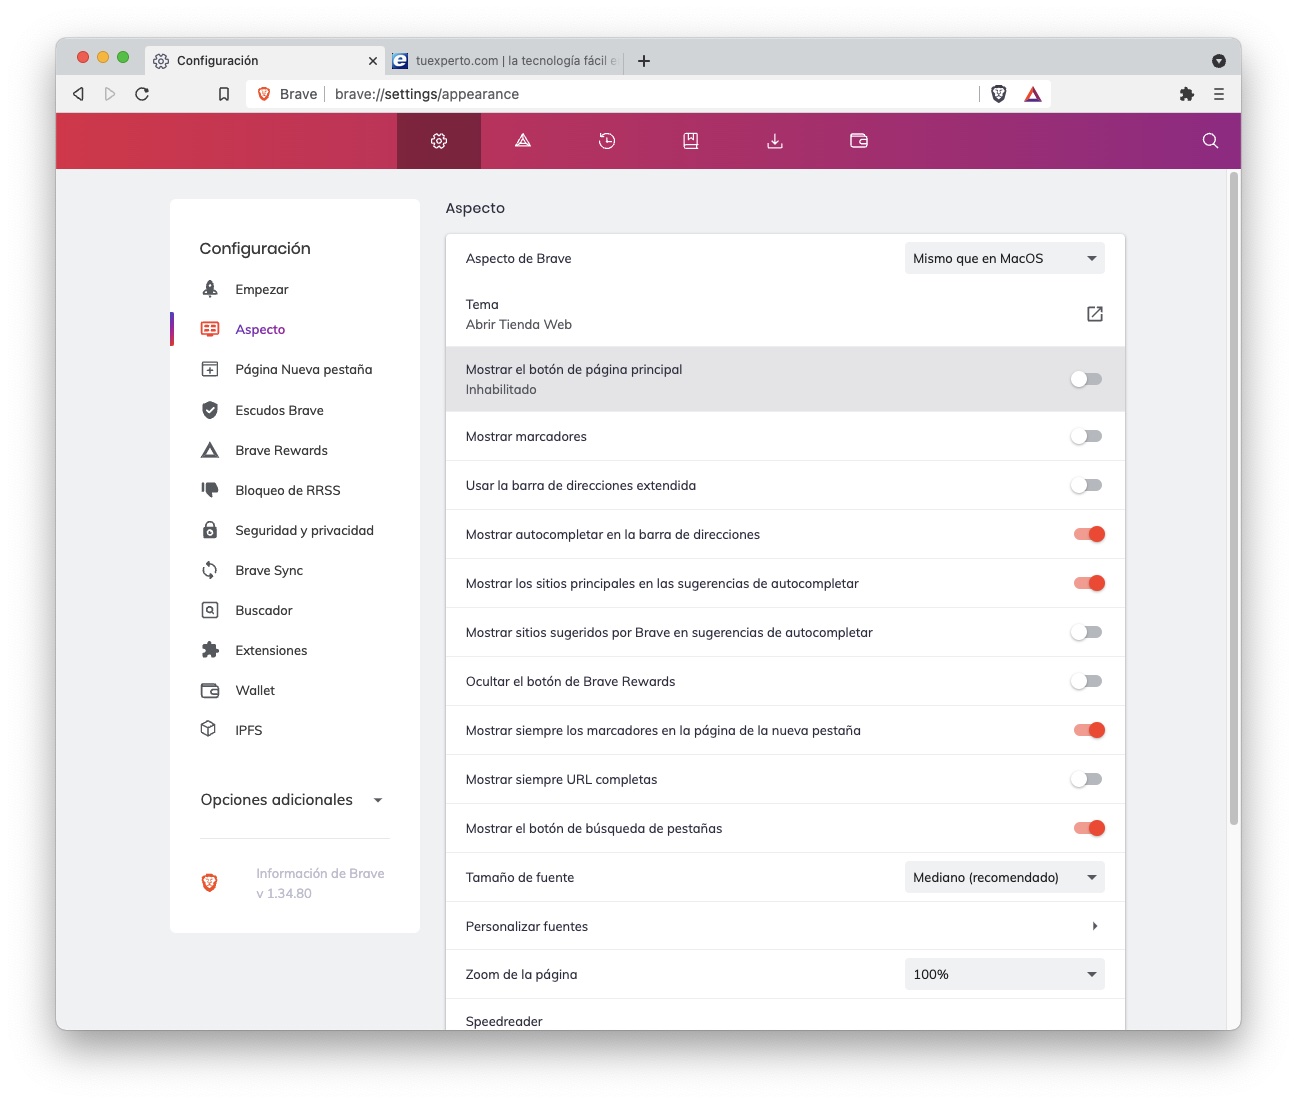Click the Brave Rewards triangle icon in address bar
1297x1104 pixels.
coord(1033,94)
